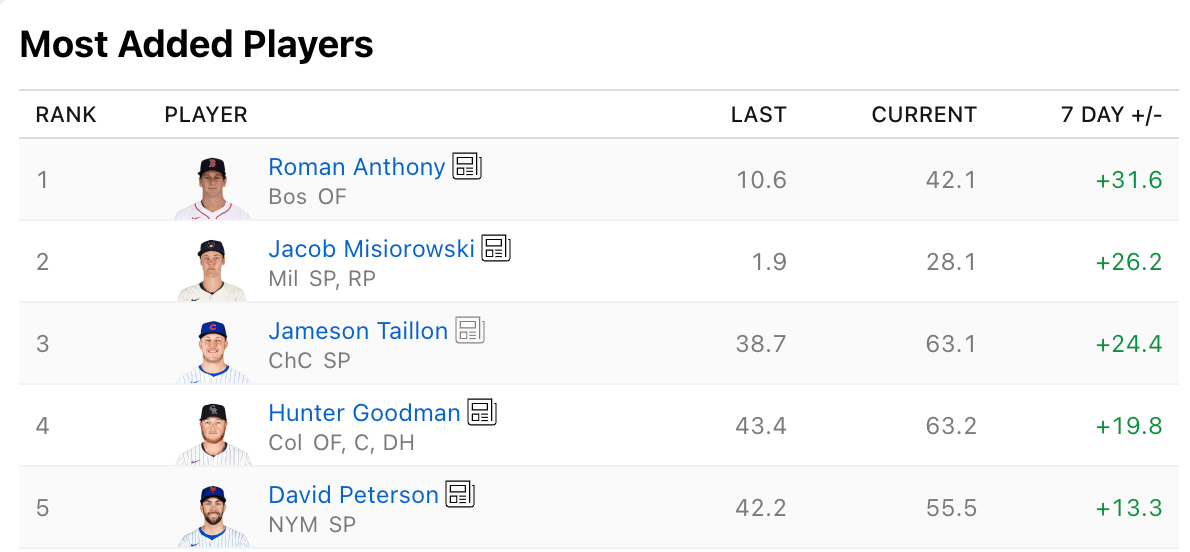
Task: Click David Peterson's headshot photo
Action: click(212, 515)
